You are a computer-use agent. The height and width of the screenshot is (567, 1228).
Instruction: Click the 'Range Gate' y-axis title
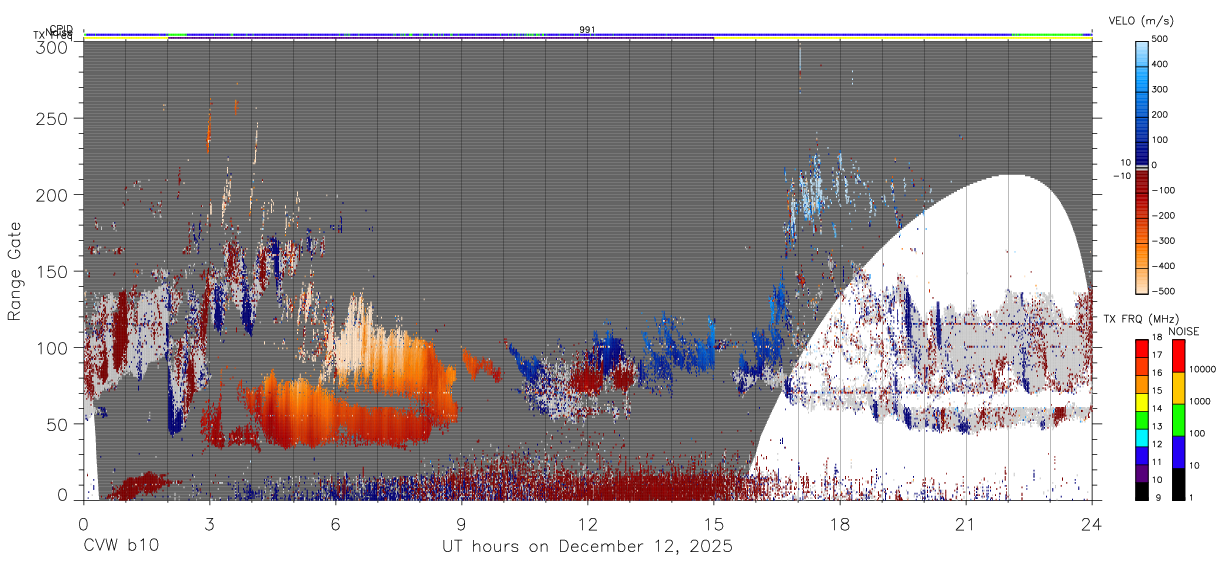15,272
